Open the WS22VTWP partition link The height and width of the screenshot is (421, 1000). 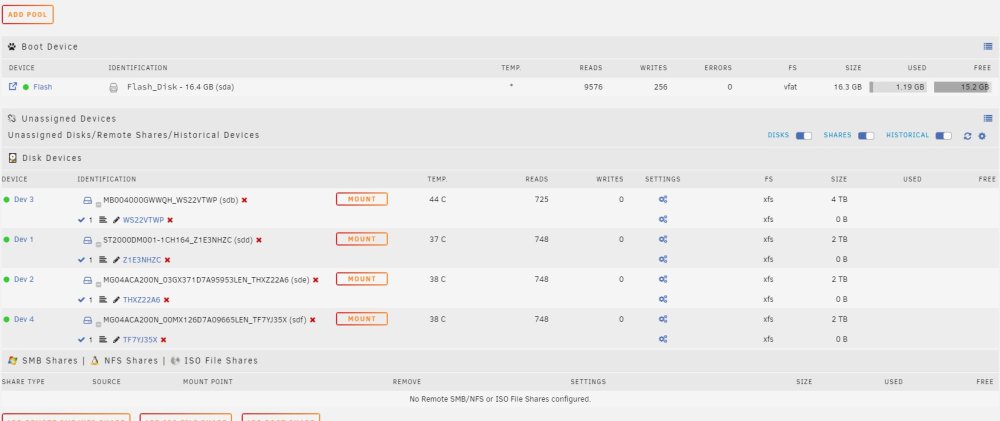pyautogui.click(x=143, y=220)
